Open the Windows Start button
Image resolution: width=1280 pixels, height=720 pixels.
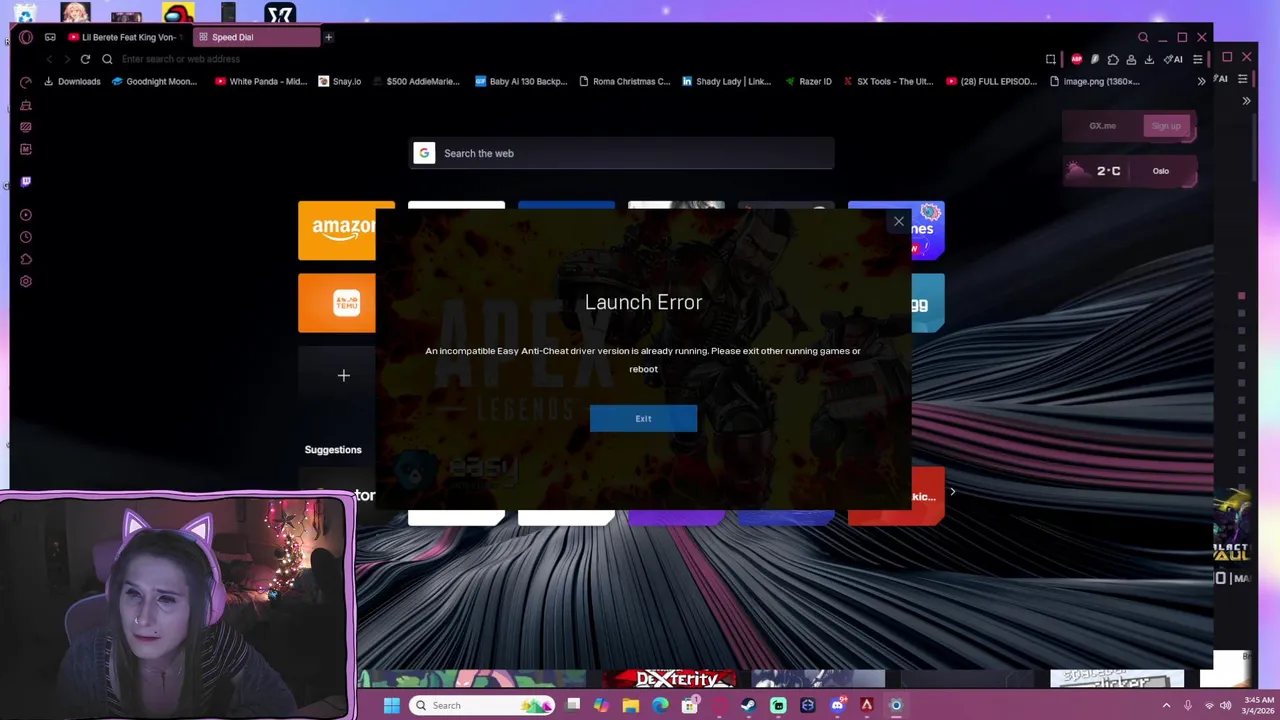coord(392,705)
